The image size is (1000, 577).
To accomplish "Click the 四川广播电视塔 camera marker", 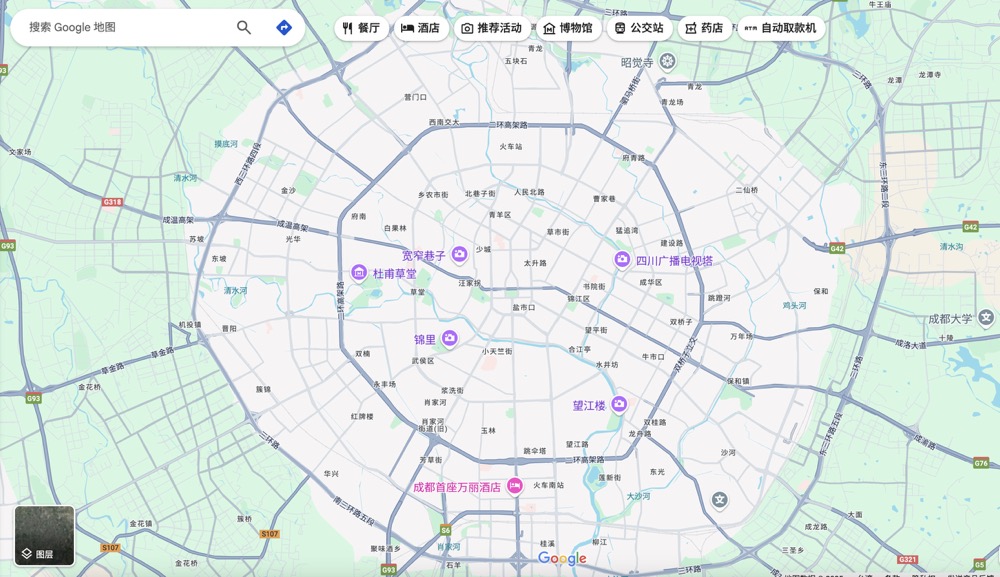I will pyautogui.click(x=622, y=259).
